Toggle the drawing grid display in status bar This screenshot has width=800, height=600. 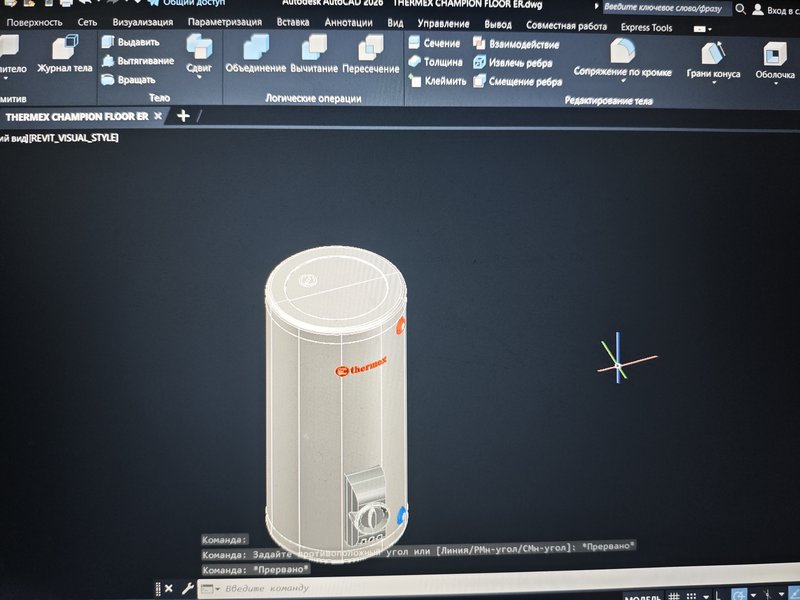click(674, 596)
